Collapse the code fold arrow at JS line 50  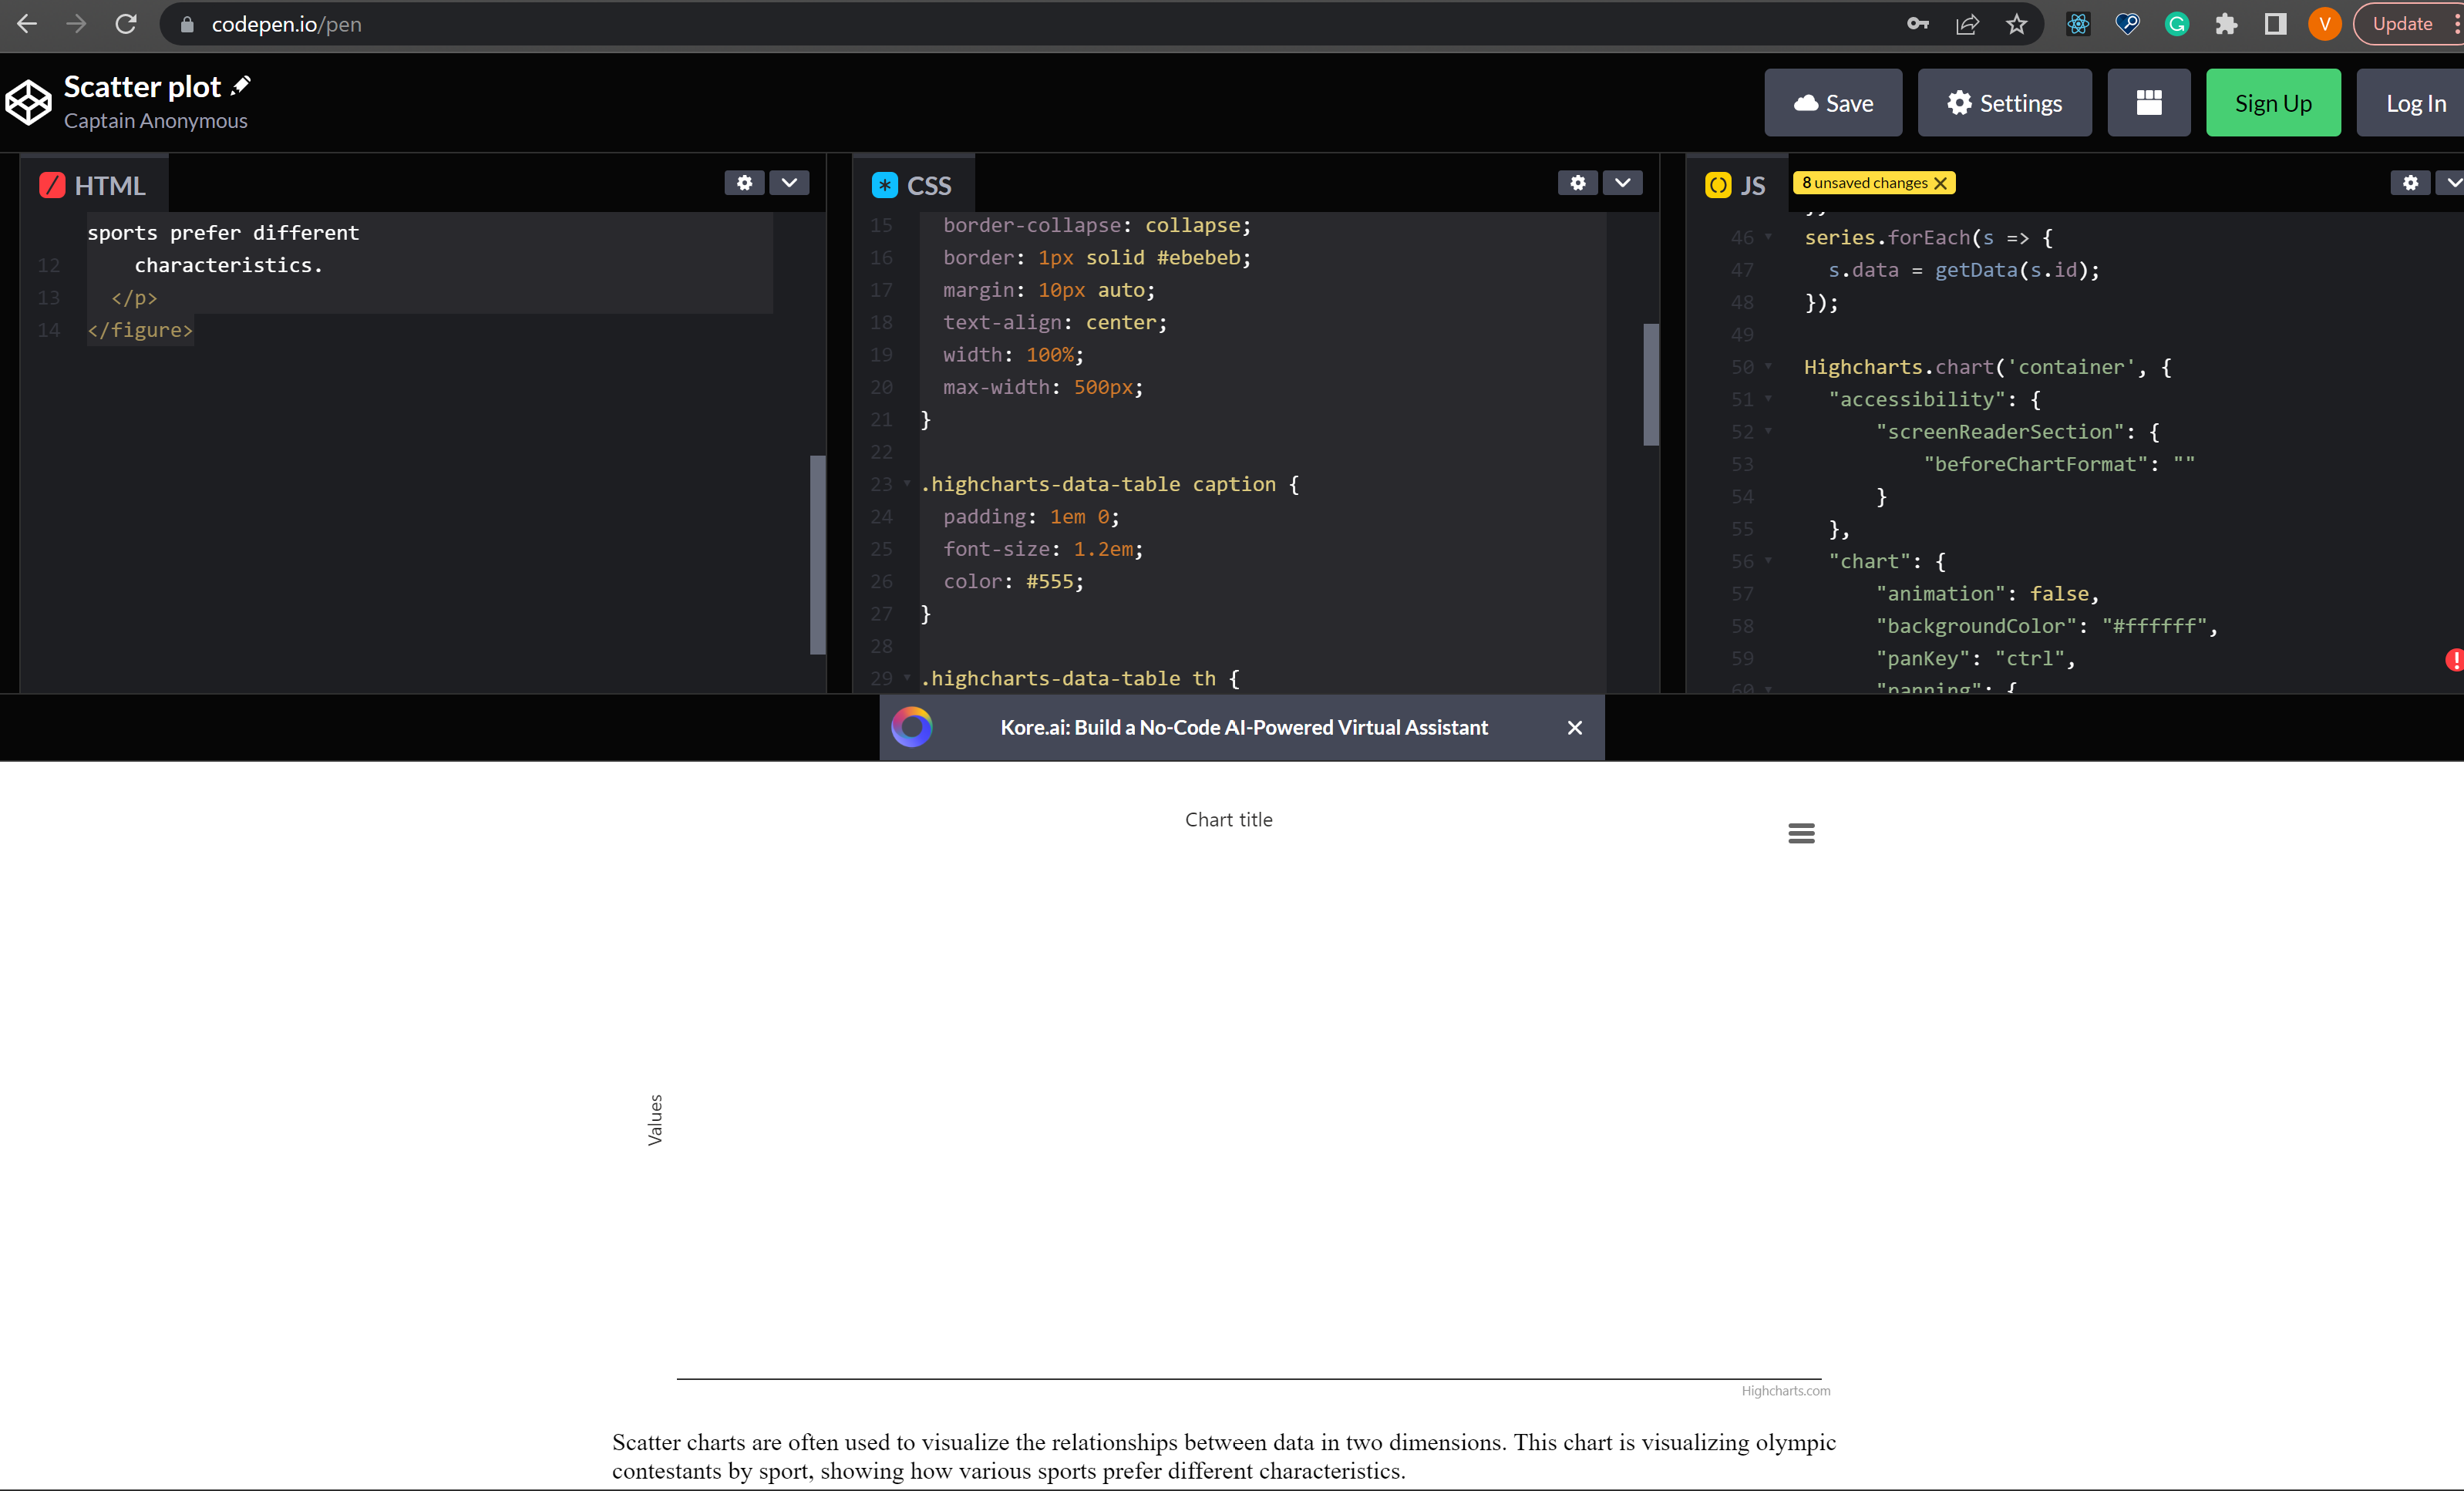tap(1768, 367)
